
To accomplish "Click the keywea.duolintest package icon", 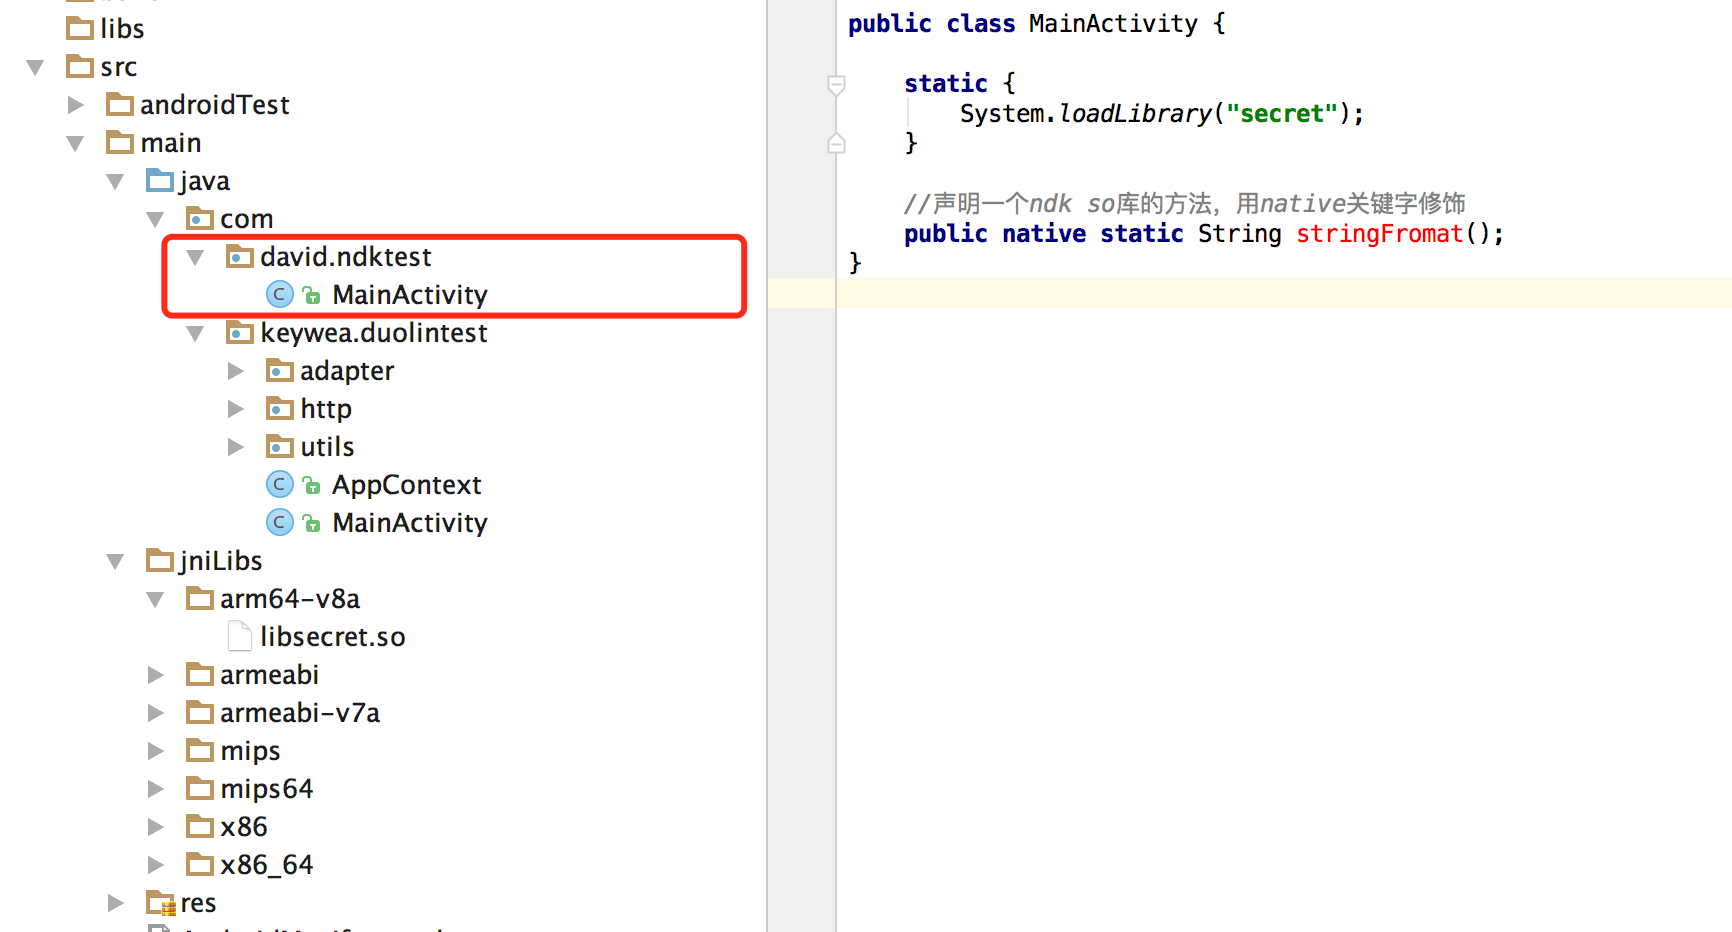I will (240, 333).
